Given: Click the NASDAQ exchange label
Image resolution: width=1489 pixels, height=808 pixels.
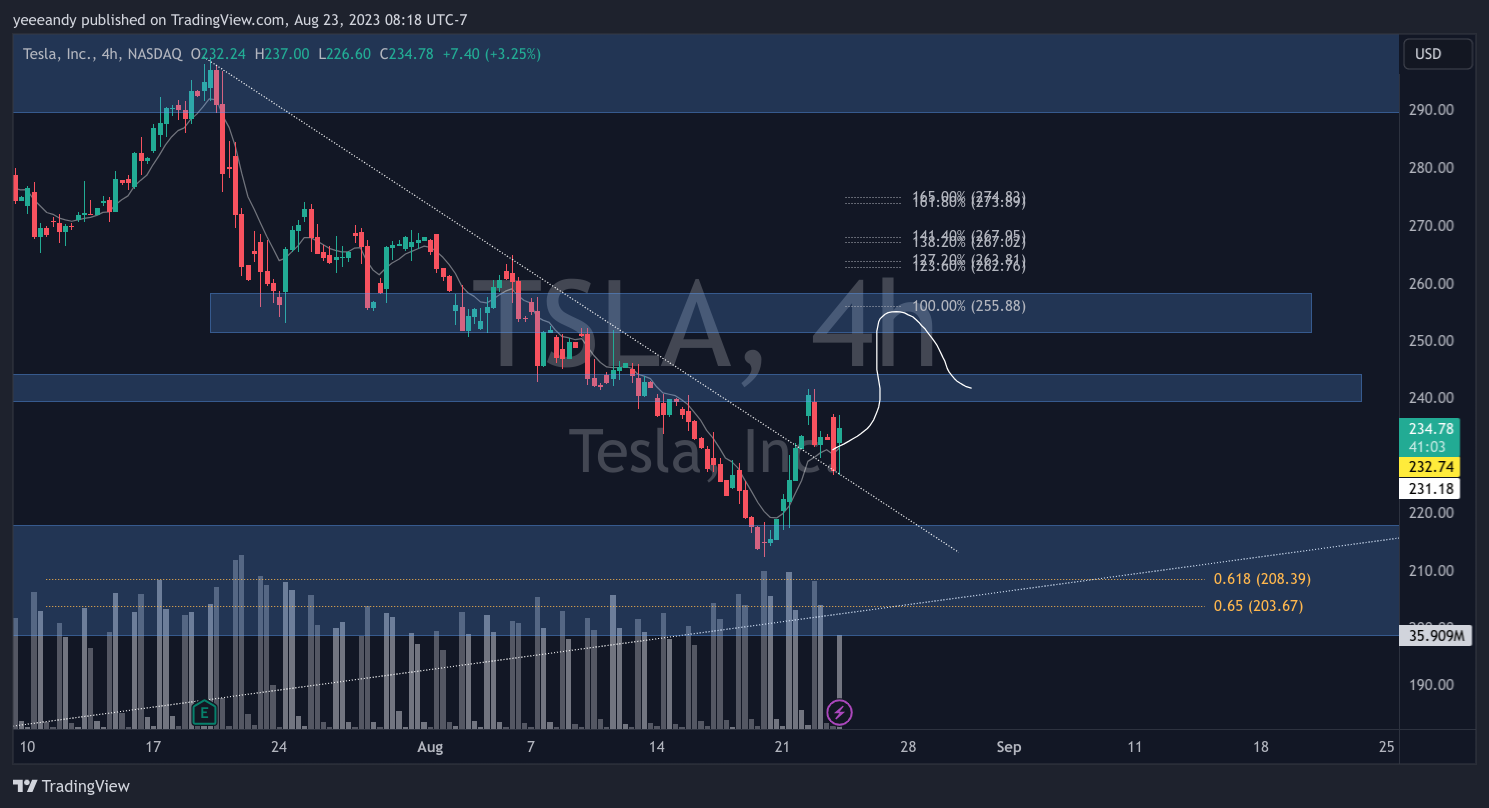Looking at the screenshot, I should click(154, 54).
